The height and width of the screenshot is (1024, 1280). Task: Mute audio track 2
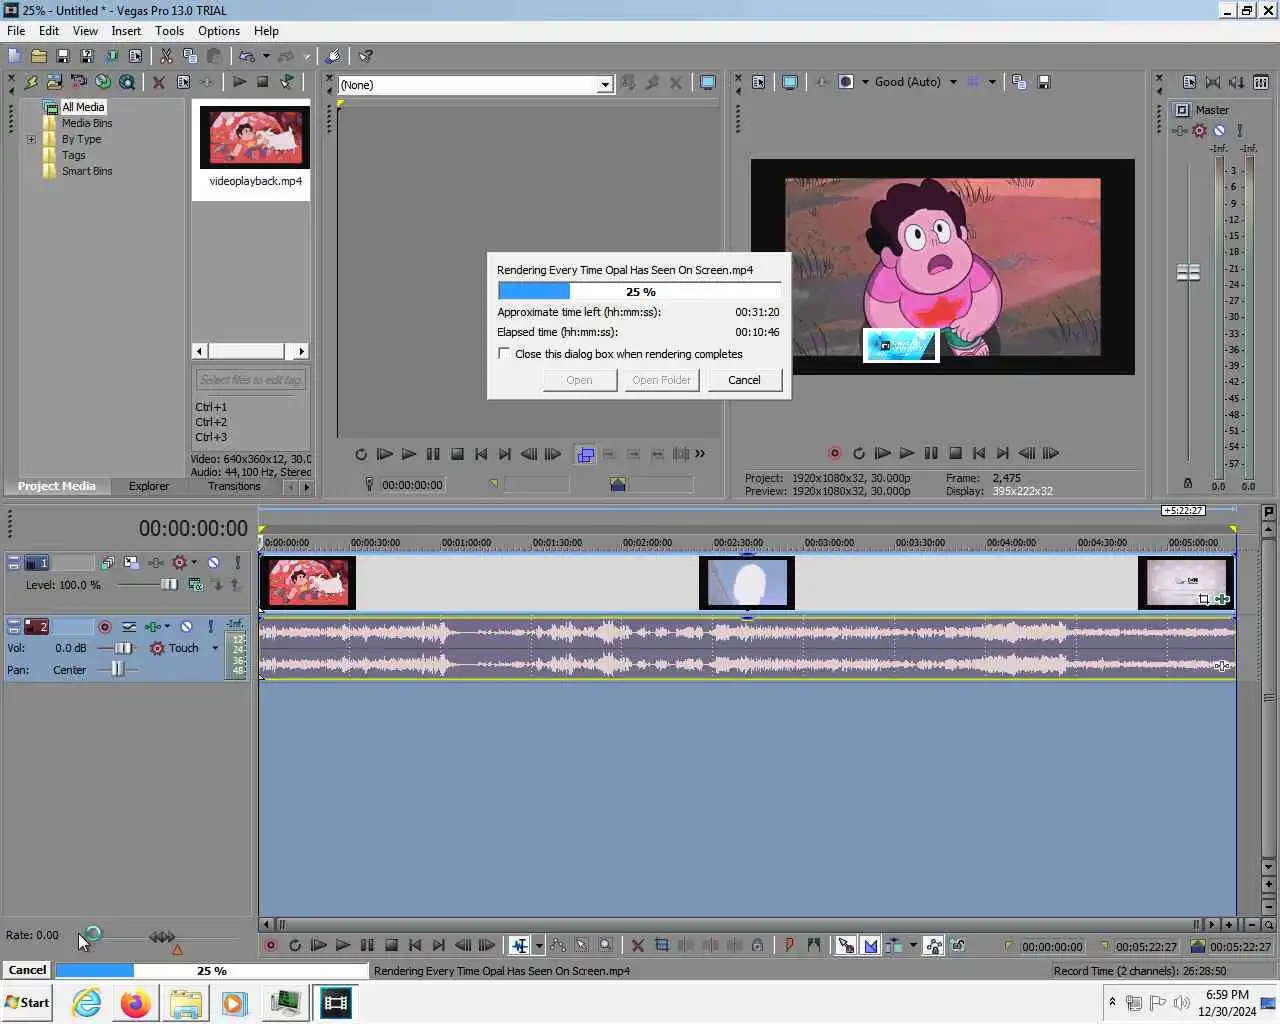[186, 626]
